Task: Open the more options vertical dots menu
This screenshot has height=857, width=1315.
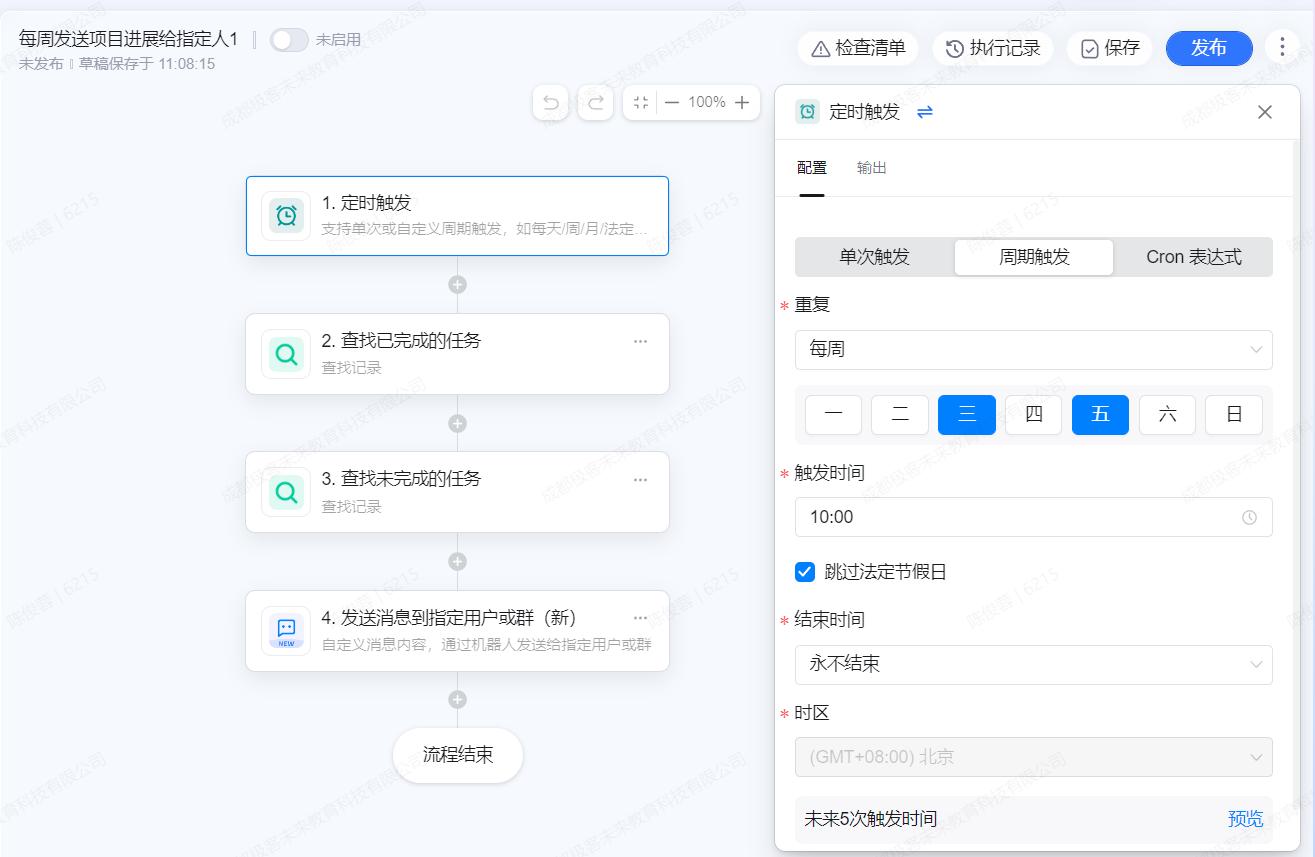Action: [x=1282, y=47]
